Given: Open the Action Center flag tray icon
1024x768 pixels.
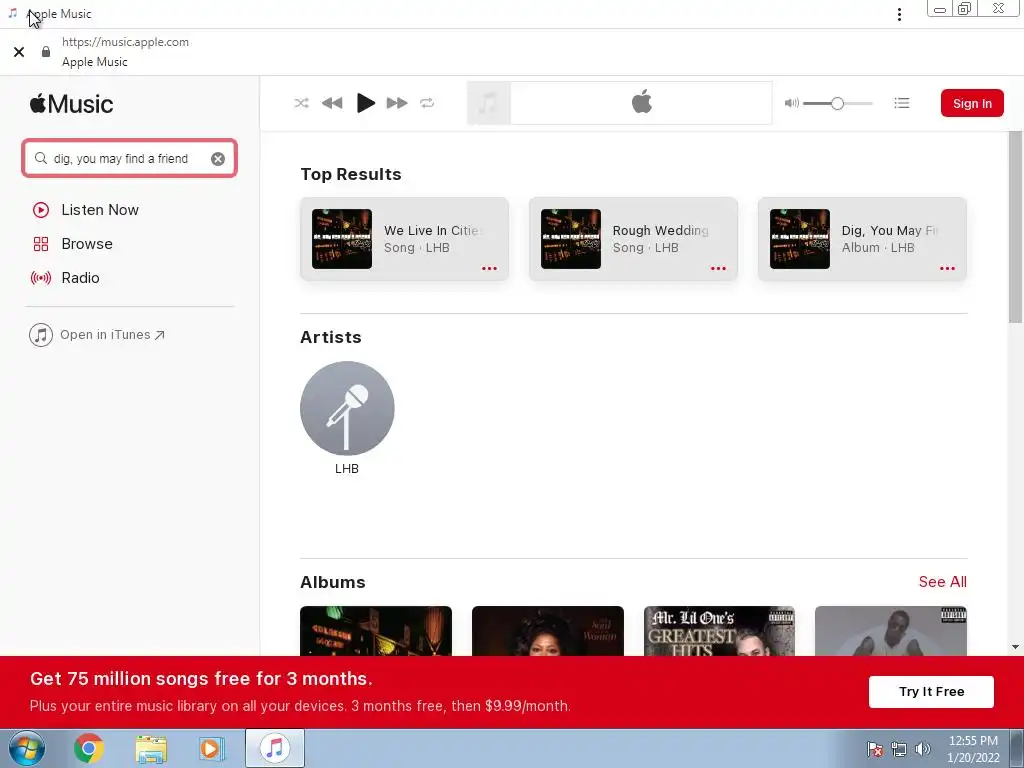Looking at the screenshot, I should pyautogui.click(x=875, y=749).
